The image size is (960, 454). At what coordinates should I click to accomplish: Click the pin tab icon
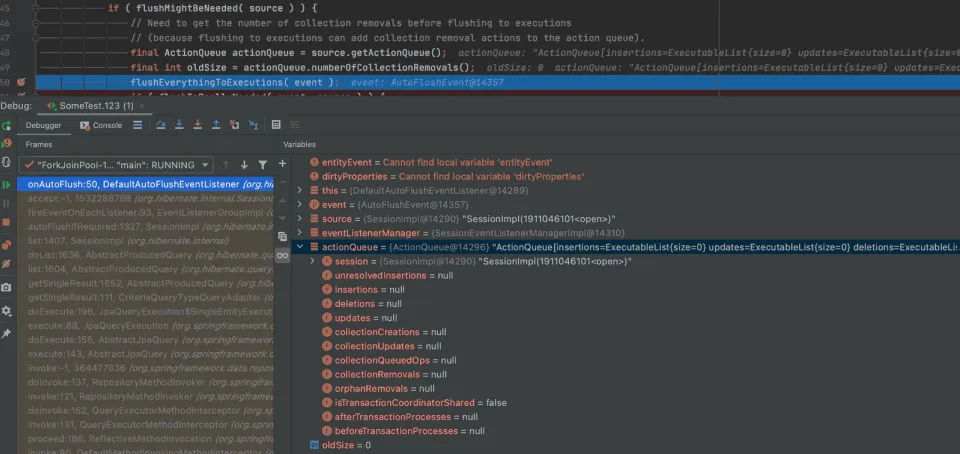point(6,333)
